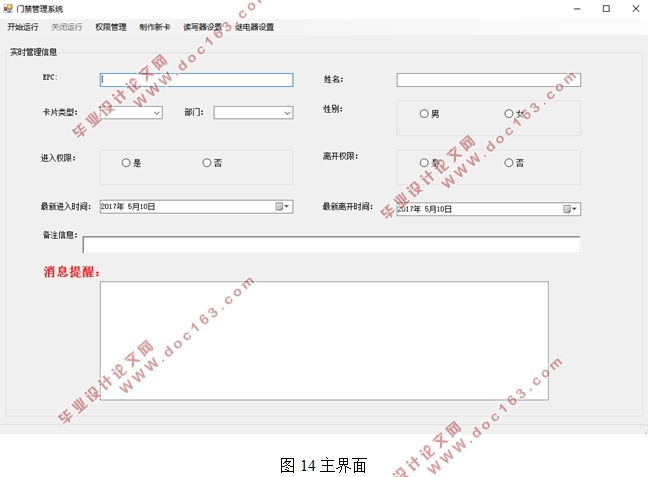Screen dimensions: 648x477
Task: Click the app icon in title bar
Action: click(x=7, y=8)
